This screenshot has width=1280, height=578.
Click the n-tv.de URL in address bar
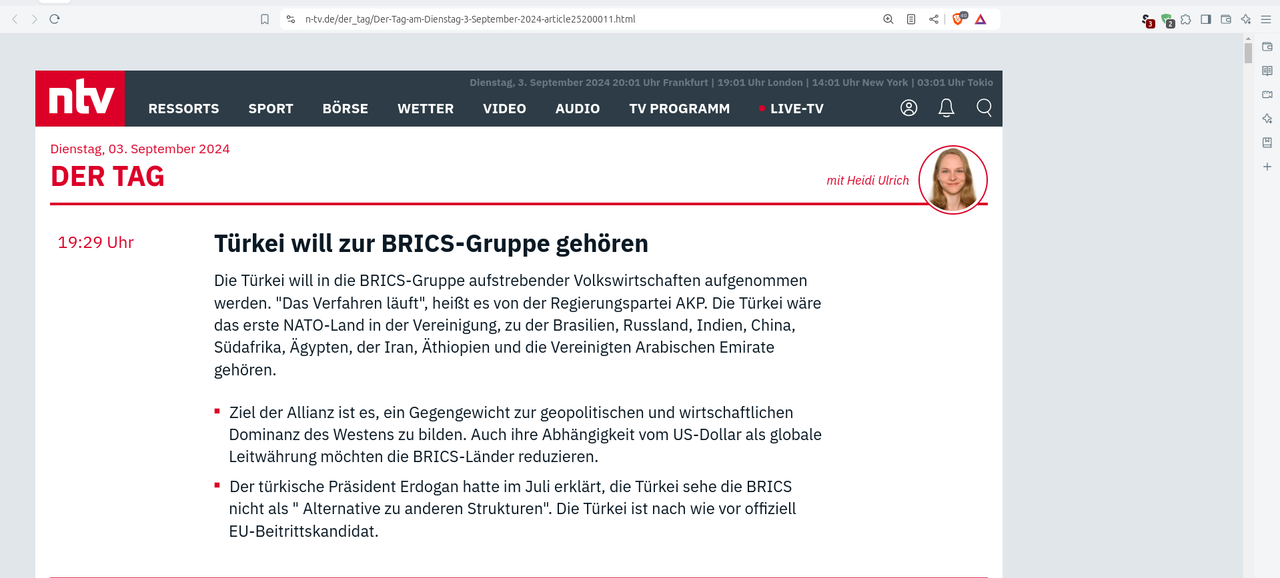tap(469, 19)
